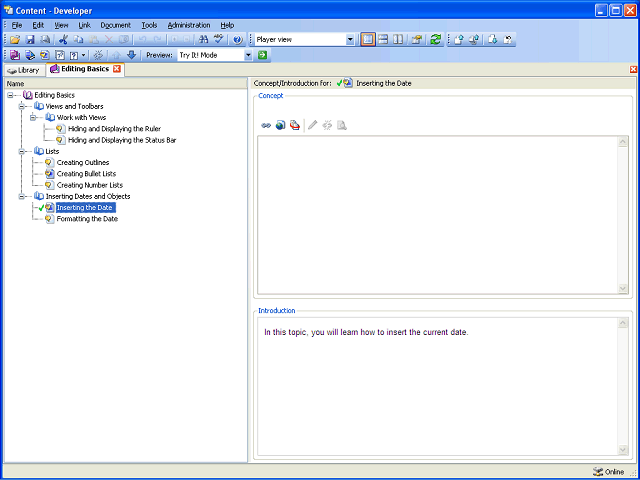Screen dimensions: 640x480
Task: Open the Document menu
Action: click(x=116, y=25)
